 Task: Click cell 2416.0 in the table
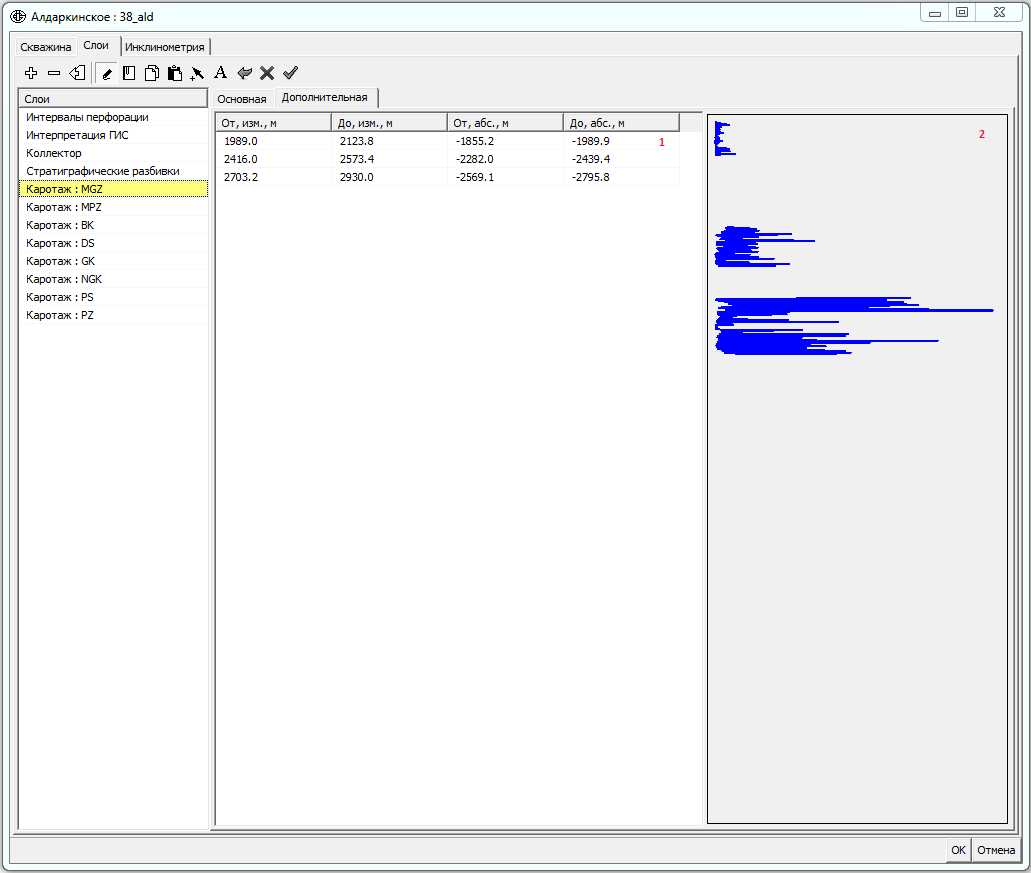pos(274,159)
